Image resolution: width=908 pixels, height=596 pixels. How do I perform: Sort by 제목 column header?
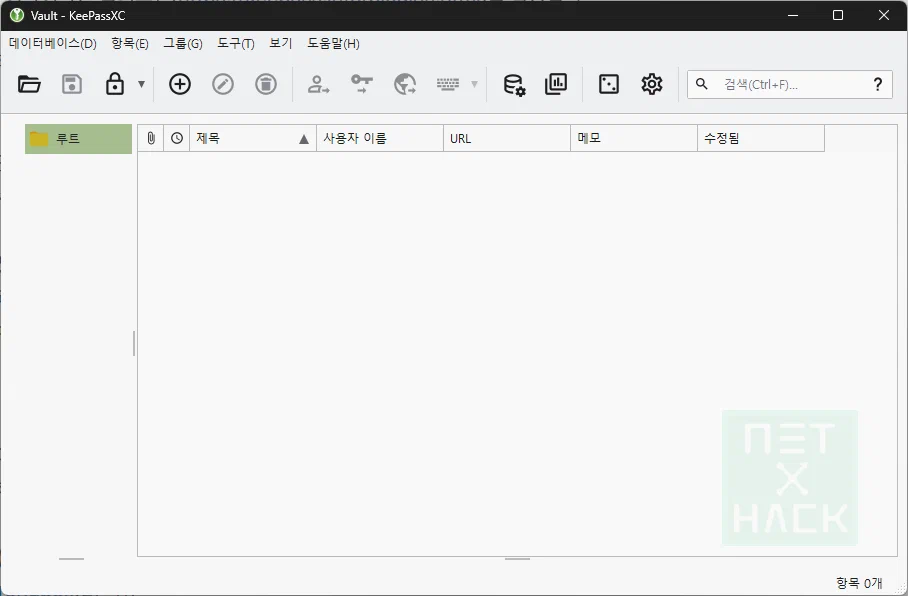point(253,138)
